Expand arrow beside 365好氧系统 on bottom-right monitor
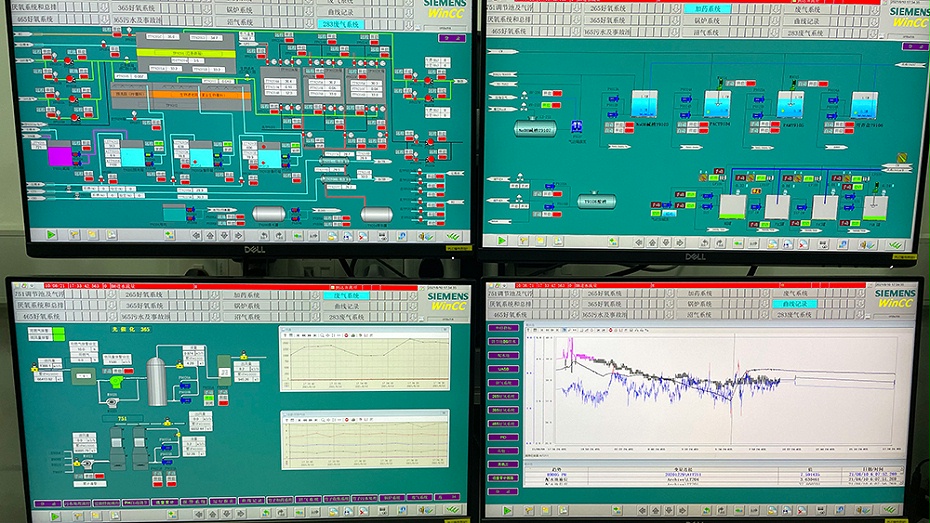Screen dimensions: 930x523 click(670, 304)
